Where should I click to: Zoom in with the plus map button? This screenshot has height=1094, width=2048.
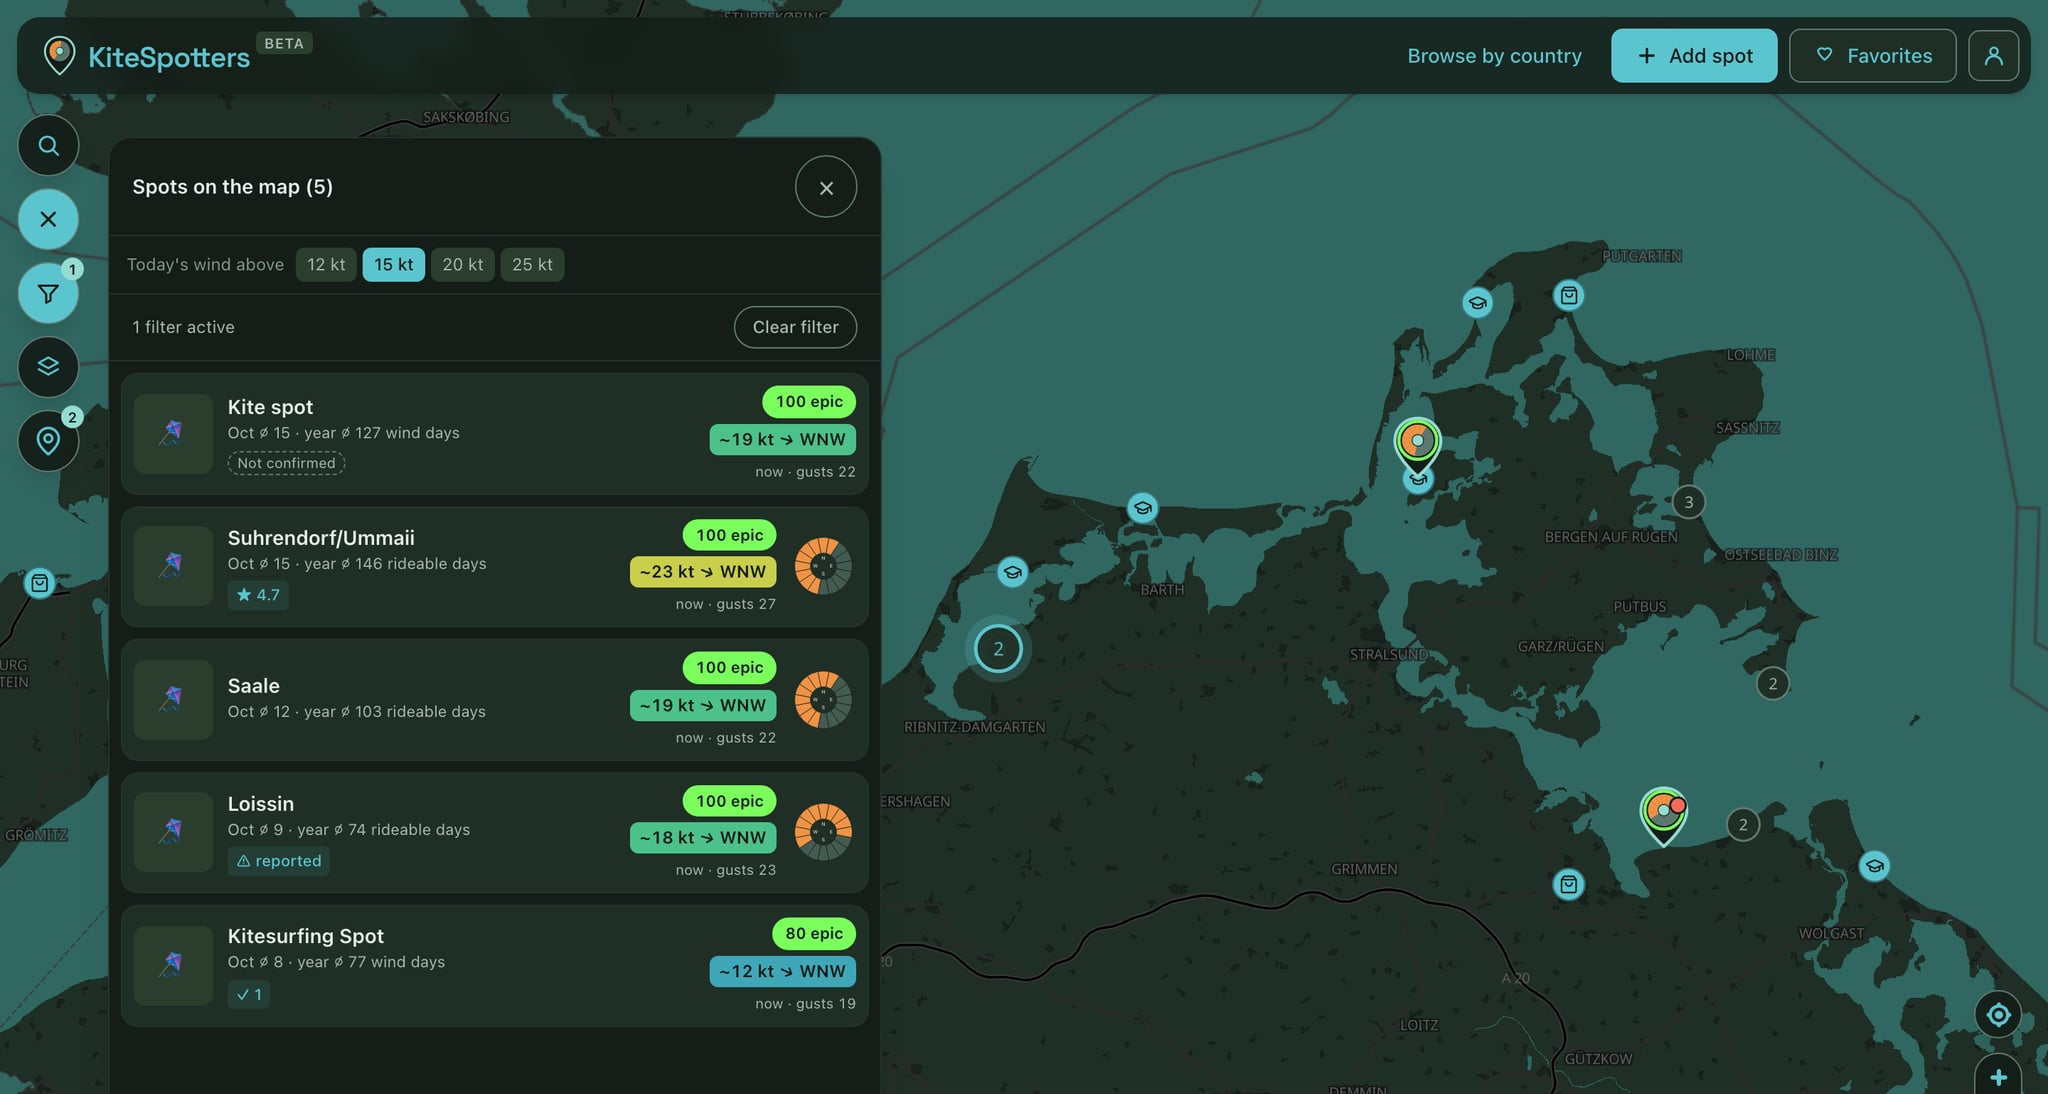pos(1998,1076)
